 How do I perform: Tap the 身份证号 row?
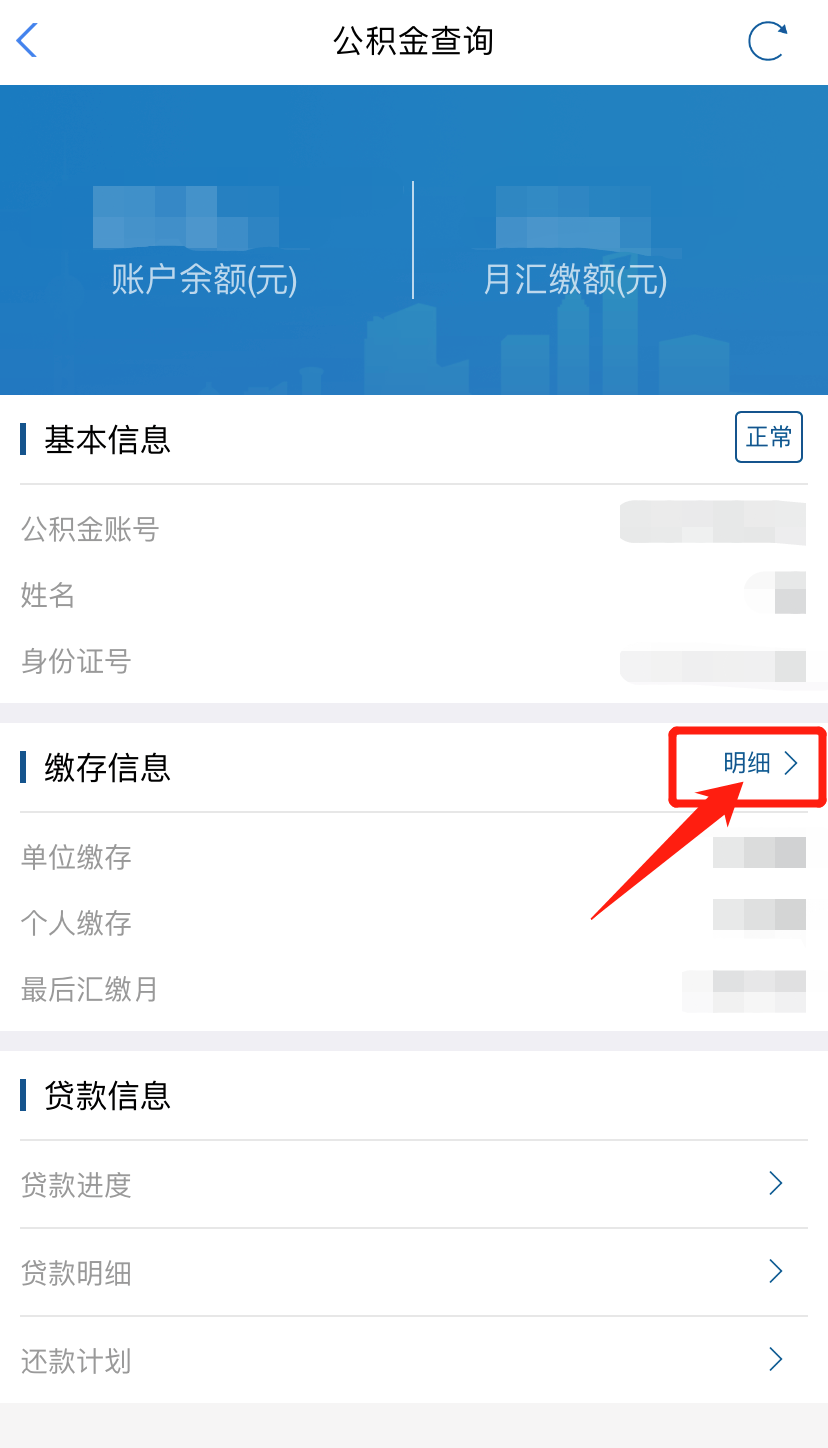coord(414,661)
